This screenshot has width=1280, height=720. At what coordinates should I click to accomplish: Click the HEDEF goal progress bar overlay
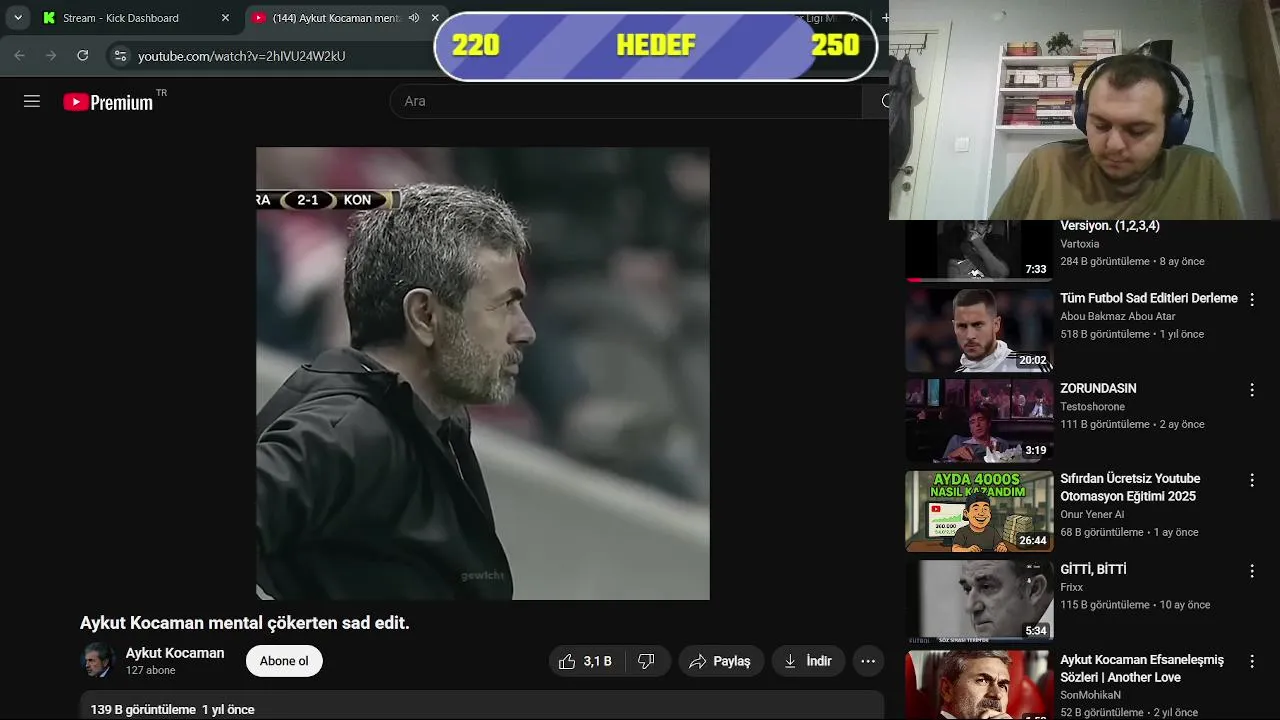656,45
